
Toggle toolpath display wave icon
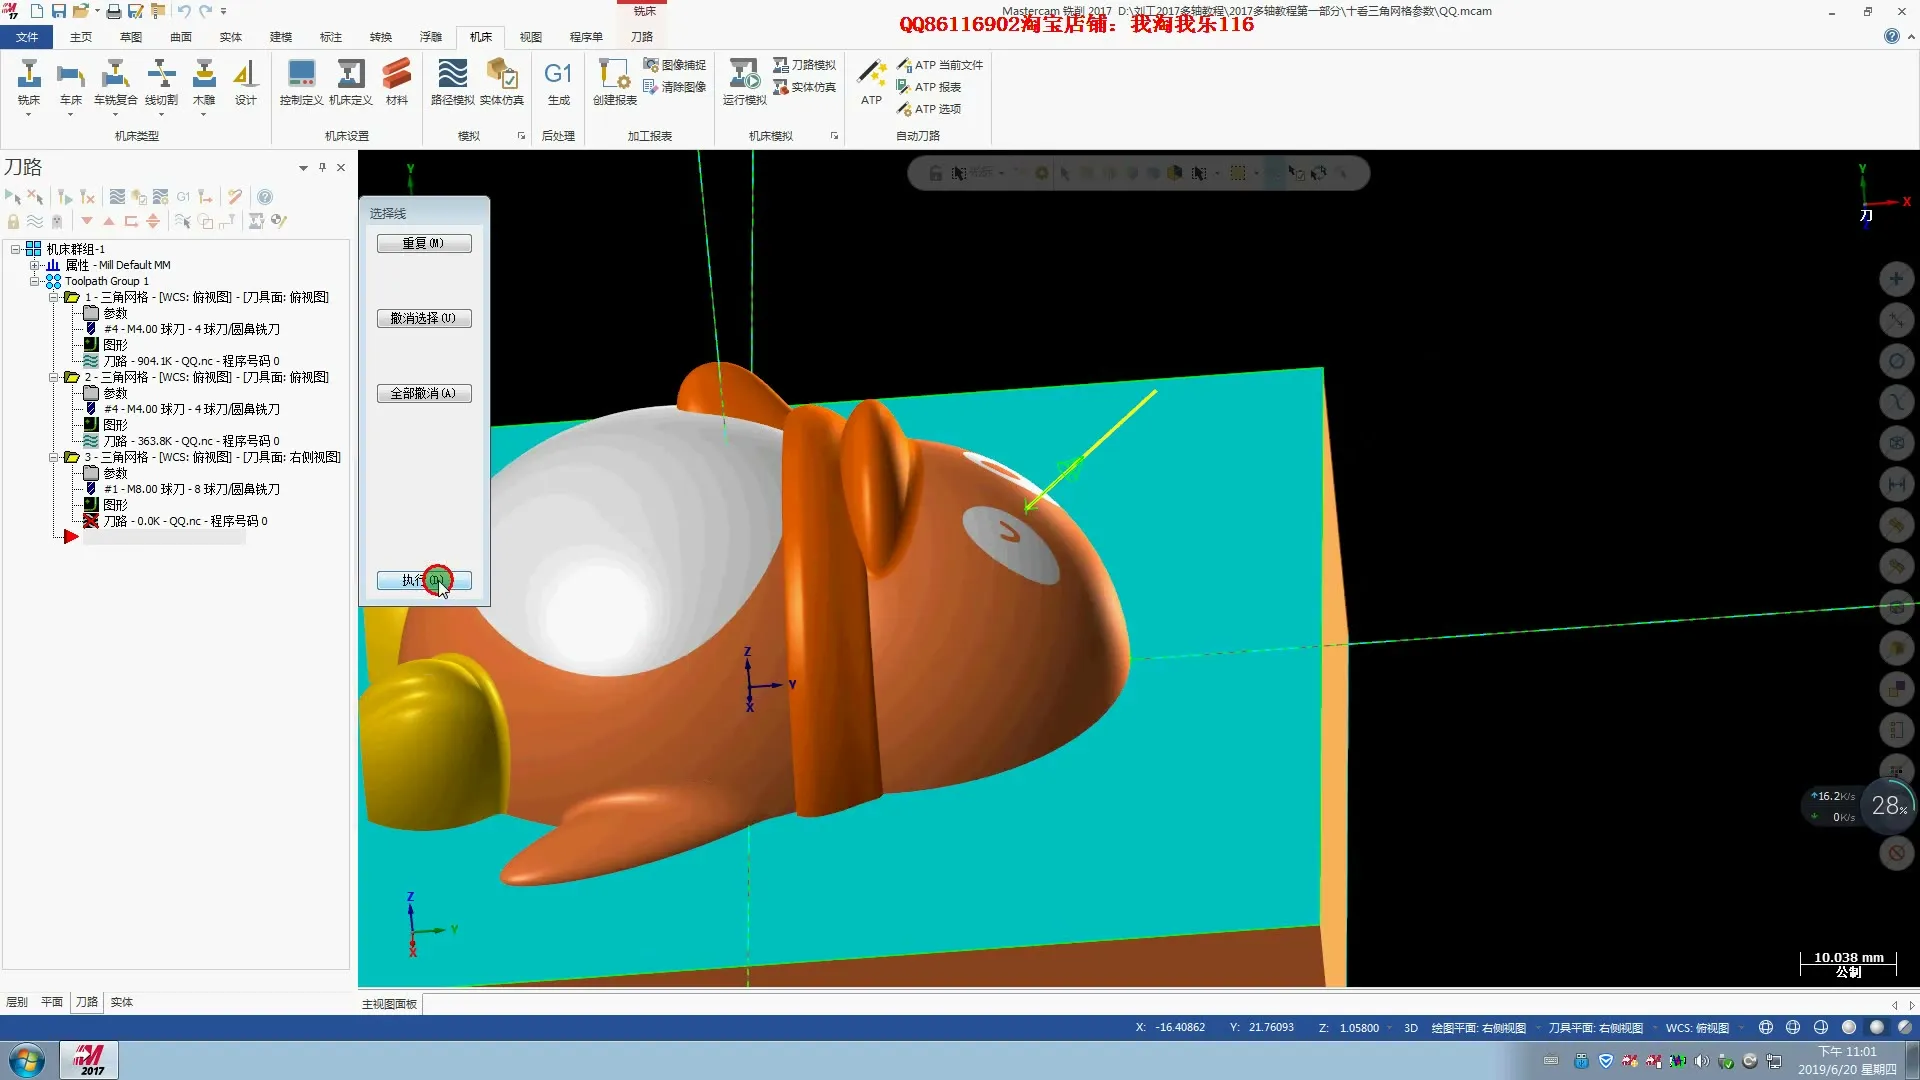[x=35, y=221]
